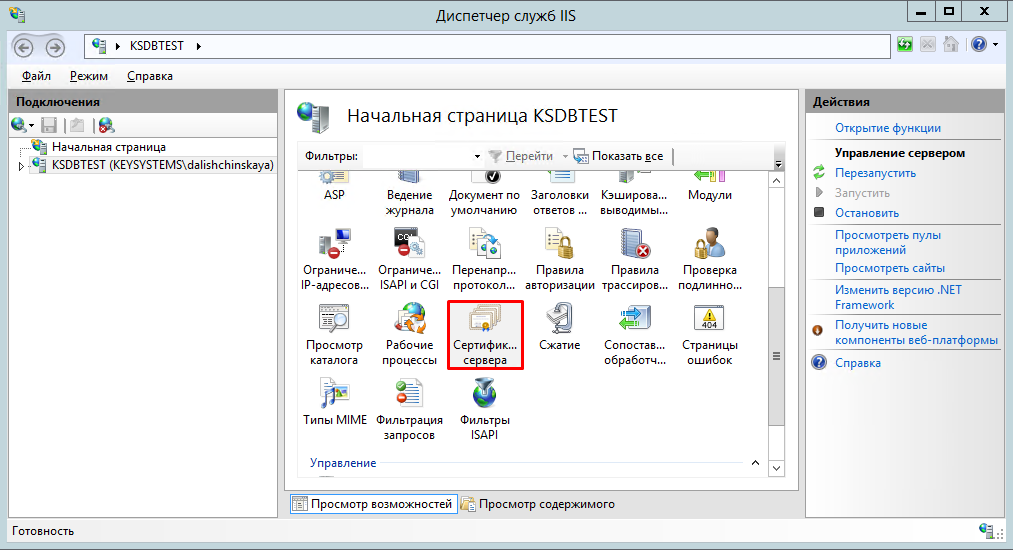The height and width of the screenshot is (550, 1013).
Task: Click status bar network icon
Action: coord(987,531)
